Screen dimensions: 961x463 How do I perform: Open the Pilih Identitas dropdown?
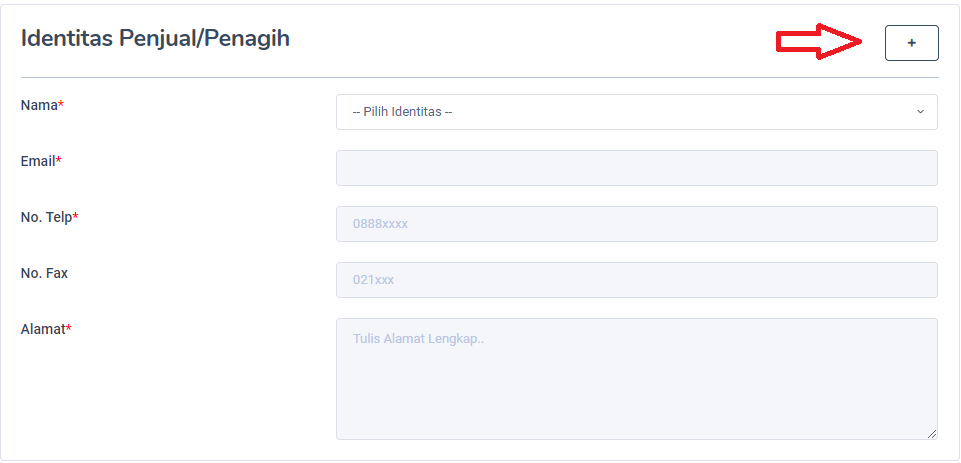(636, 112)
